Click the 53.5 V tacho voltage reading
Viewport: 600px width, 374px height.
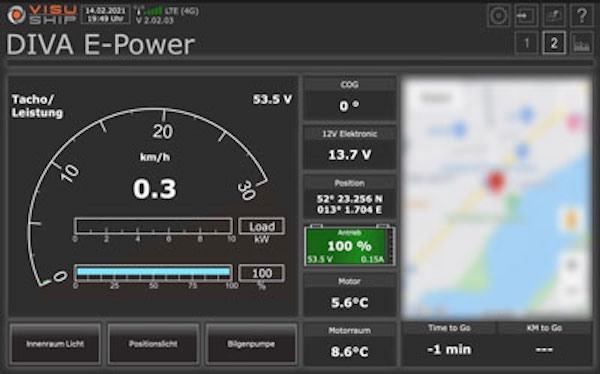[272, 100]
